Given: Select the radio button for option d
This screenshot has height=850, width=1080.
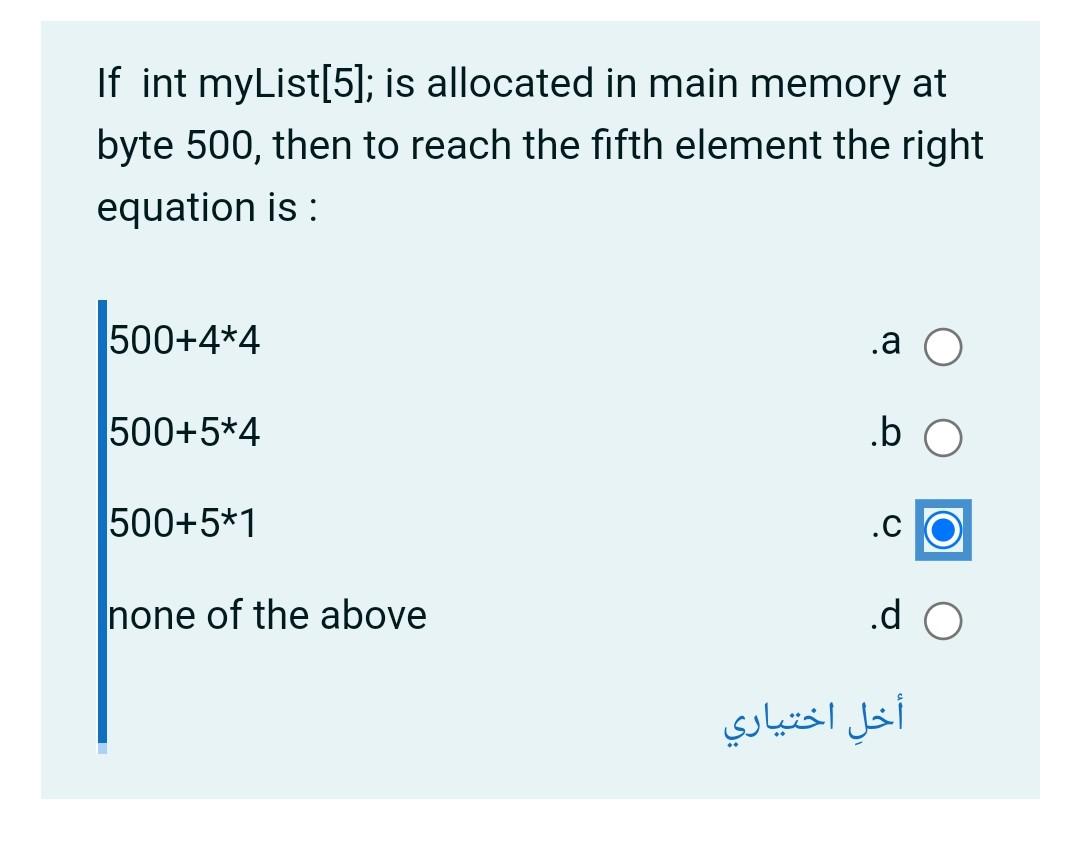Looking at the screenshot, I should (x=943, y=620).
